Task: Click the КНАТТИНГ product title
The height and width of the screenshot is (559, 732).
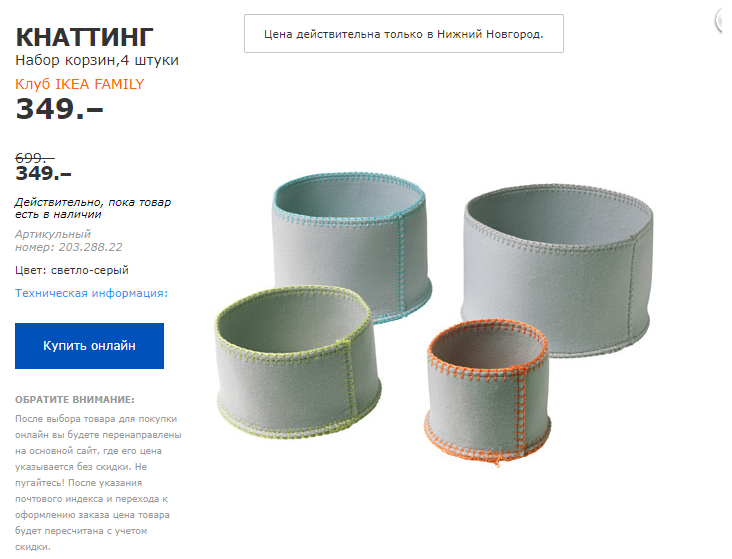Action: (x=84, y=37)
